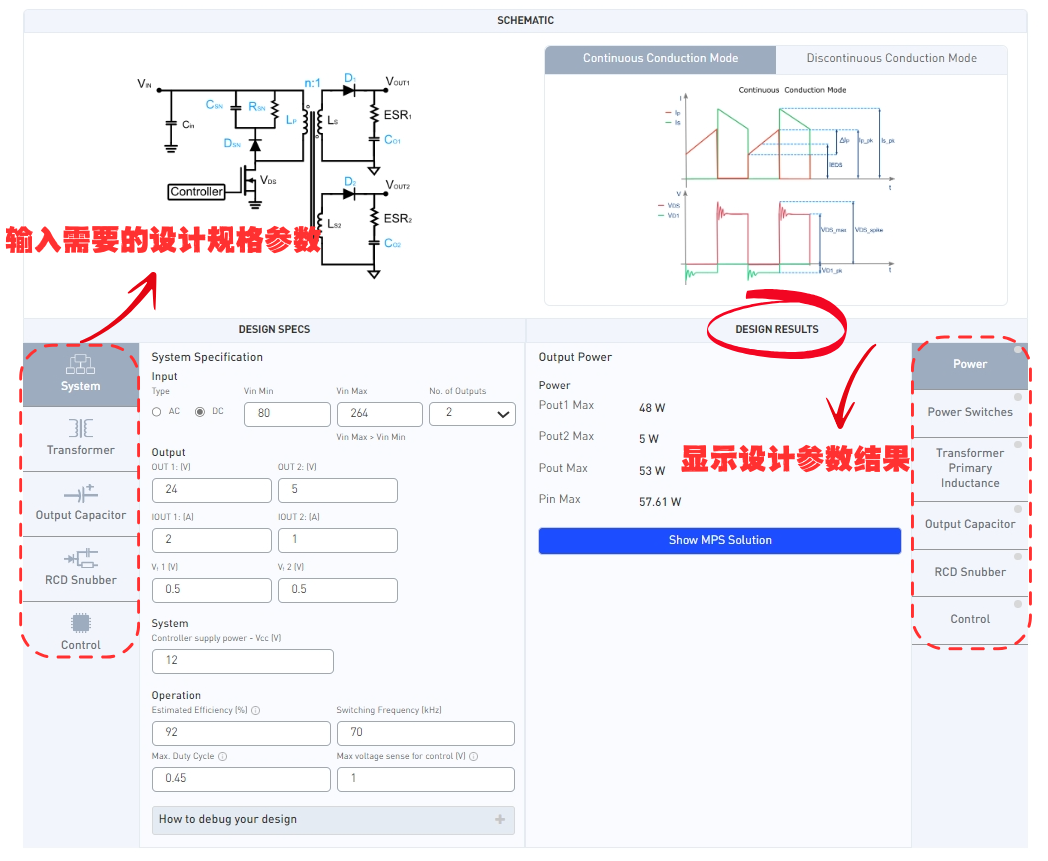
Task: Click the Output Power heading
Action: click(575, 358)
